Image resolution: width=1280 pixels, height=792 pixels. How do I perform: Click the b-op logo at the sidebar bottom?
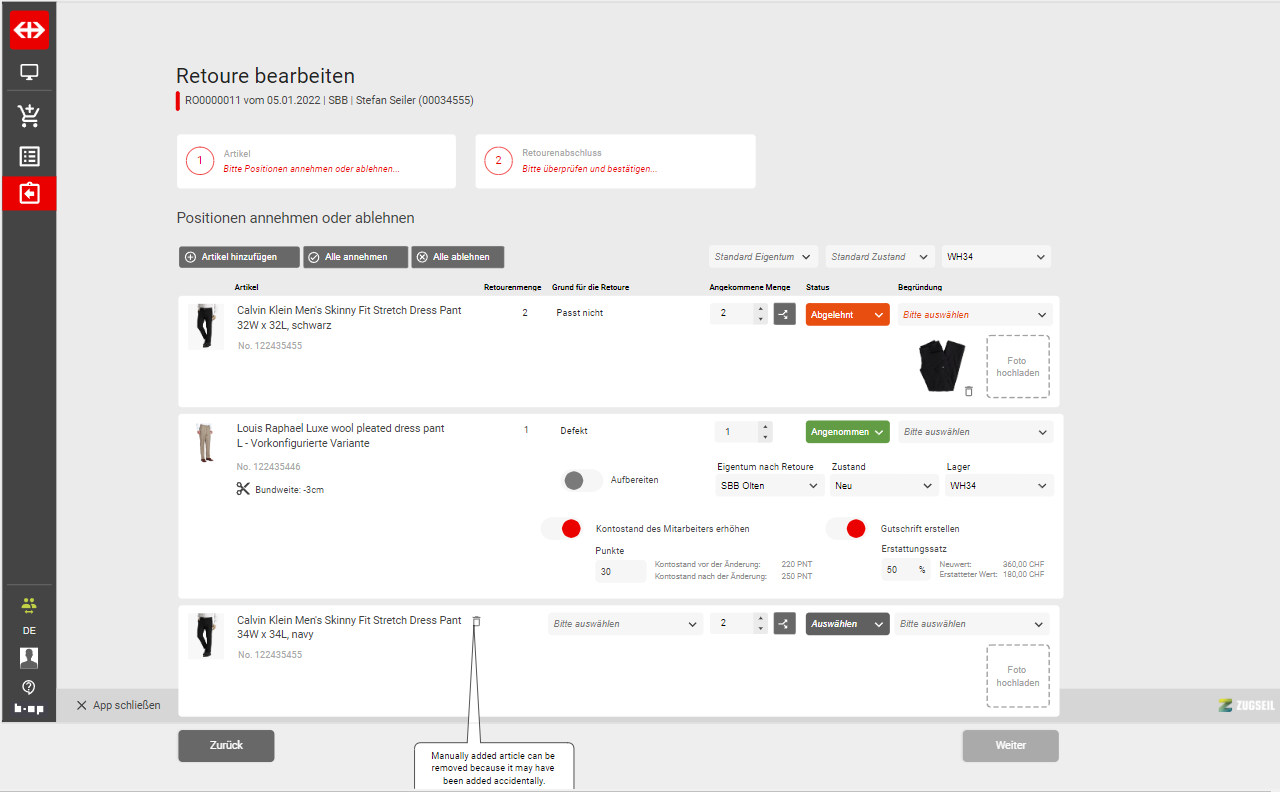coord(29,708)
